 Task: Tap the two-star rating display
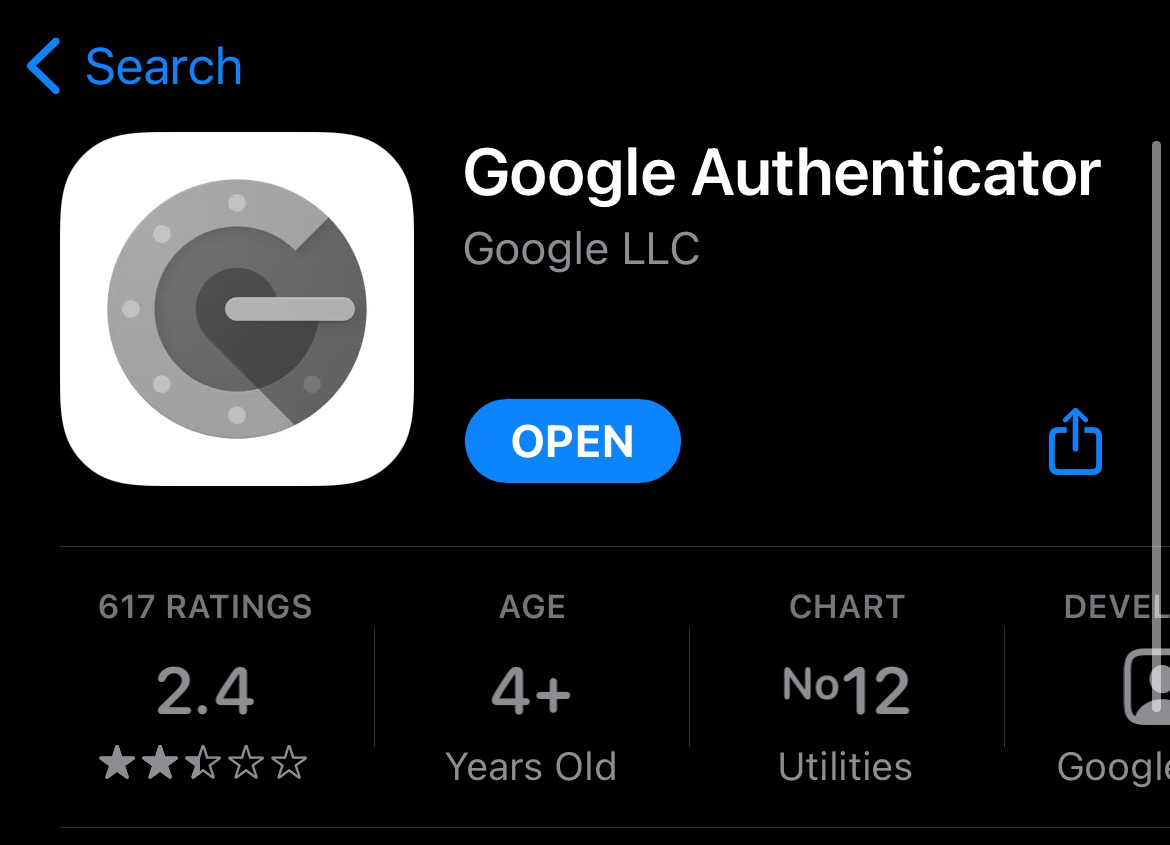(x=205, y=764)
